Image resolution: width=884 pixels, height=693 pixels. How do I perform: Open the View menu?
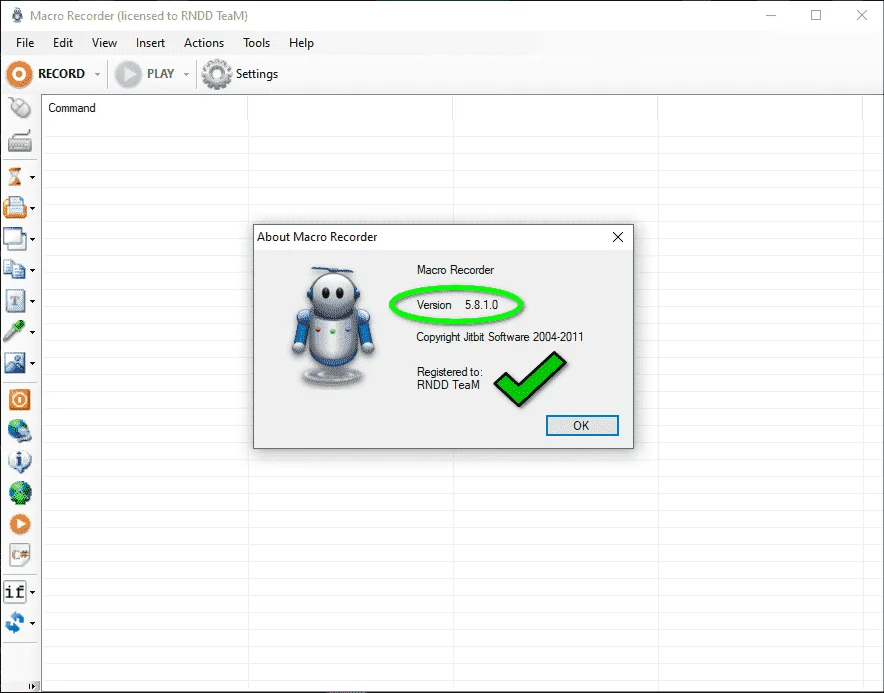tap(104, 43)
